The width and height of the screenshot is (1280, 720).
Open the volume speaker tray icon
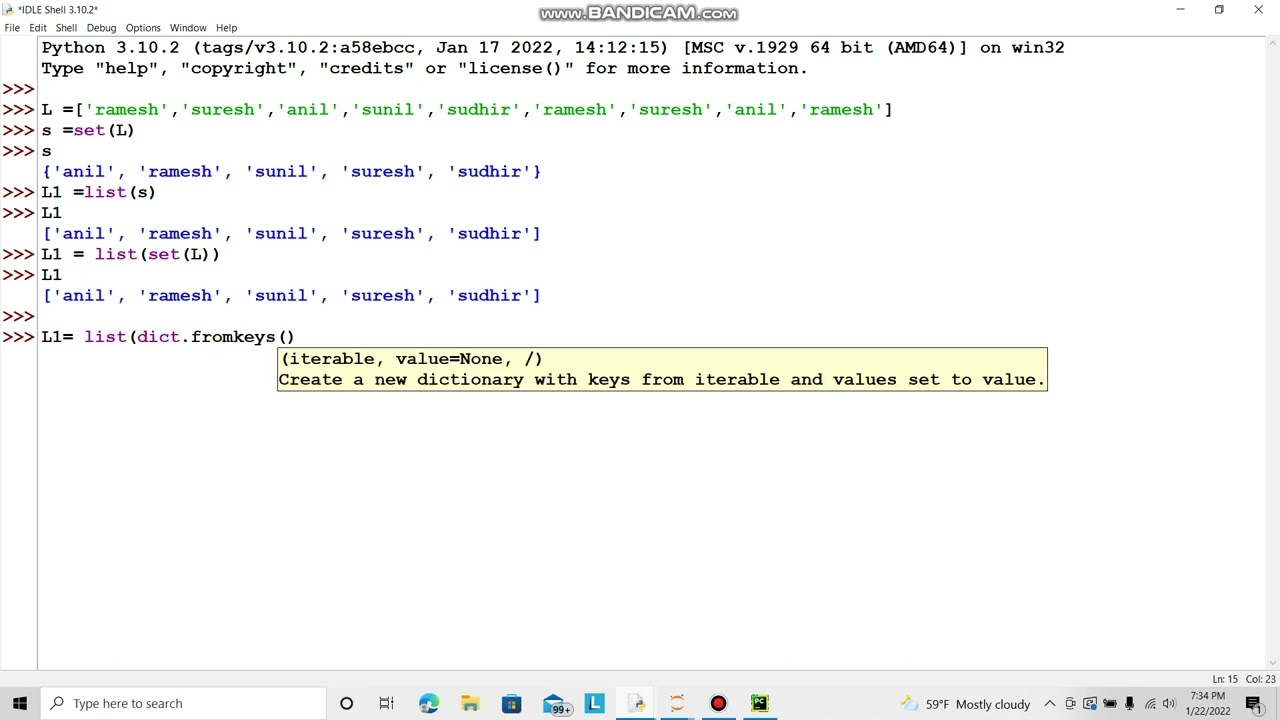click(x=1169, y=704)
